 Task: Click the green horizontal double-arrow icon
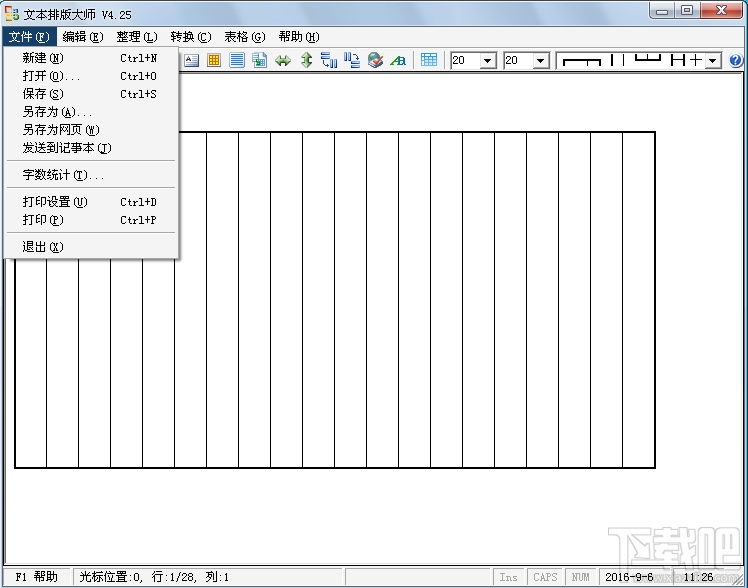click(283, 61)
